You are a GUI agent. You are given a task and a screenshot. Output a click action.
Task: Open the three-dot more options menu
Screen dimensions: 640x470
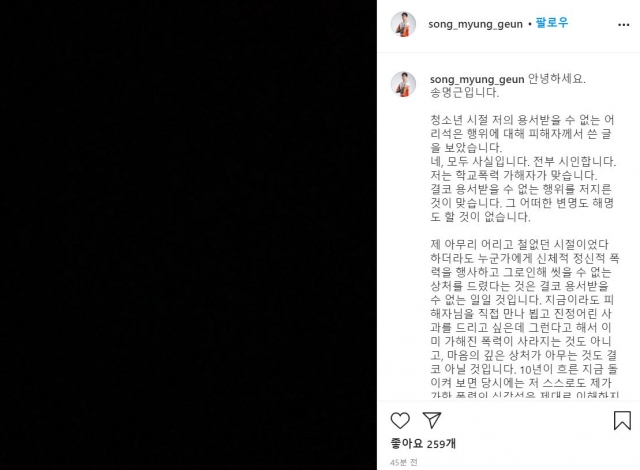coord(623,25)
